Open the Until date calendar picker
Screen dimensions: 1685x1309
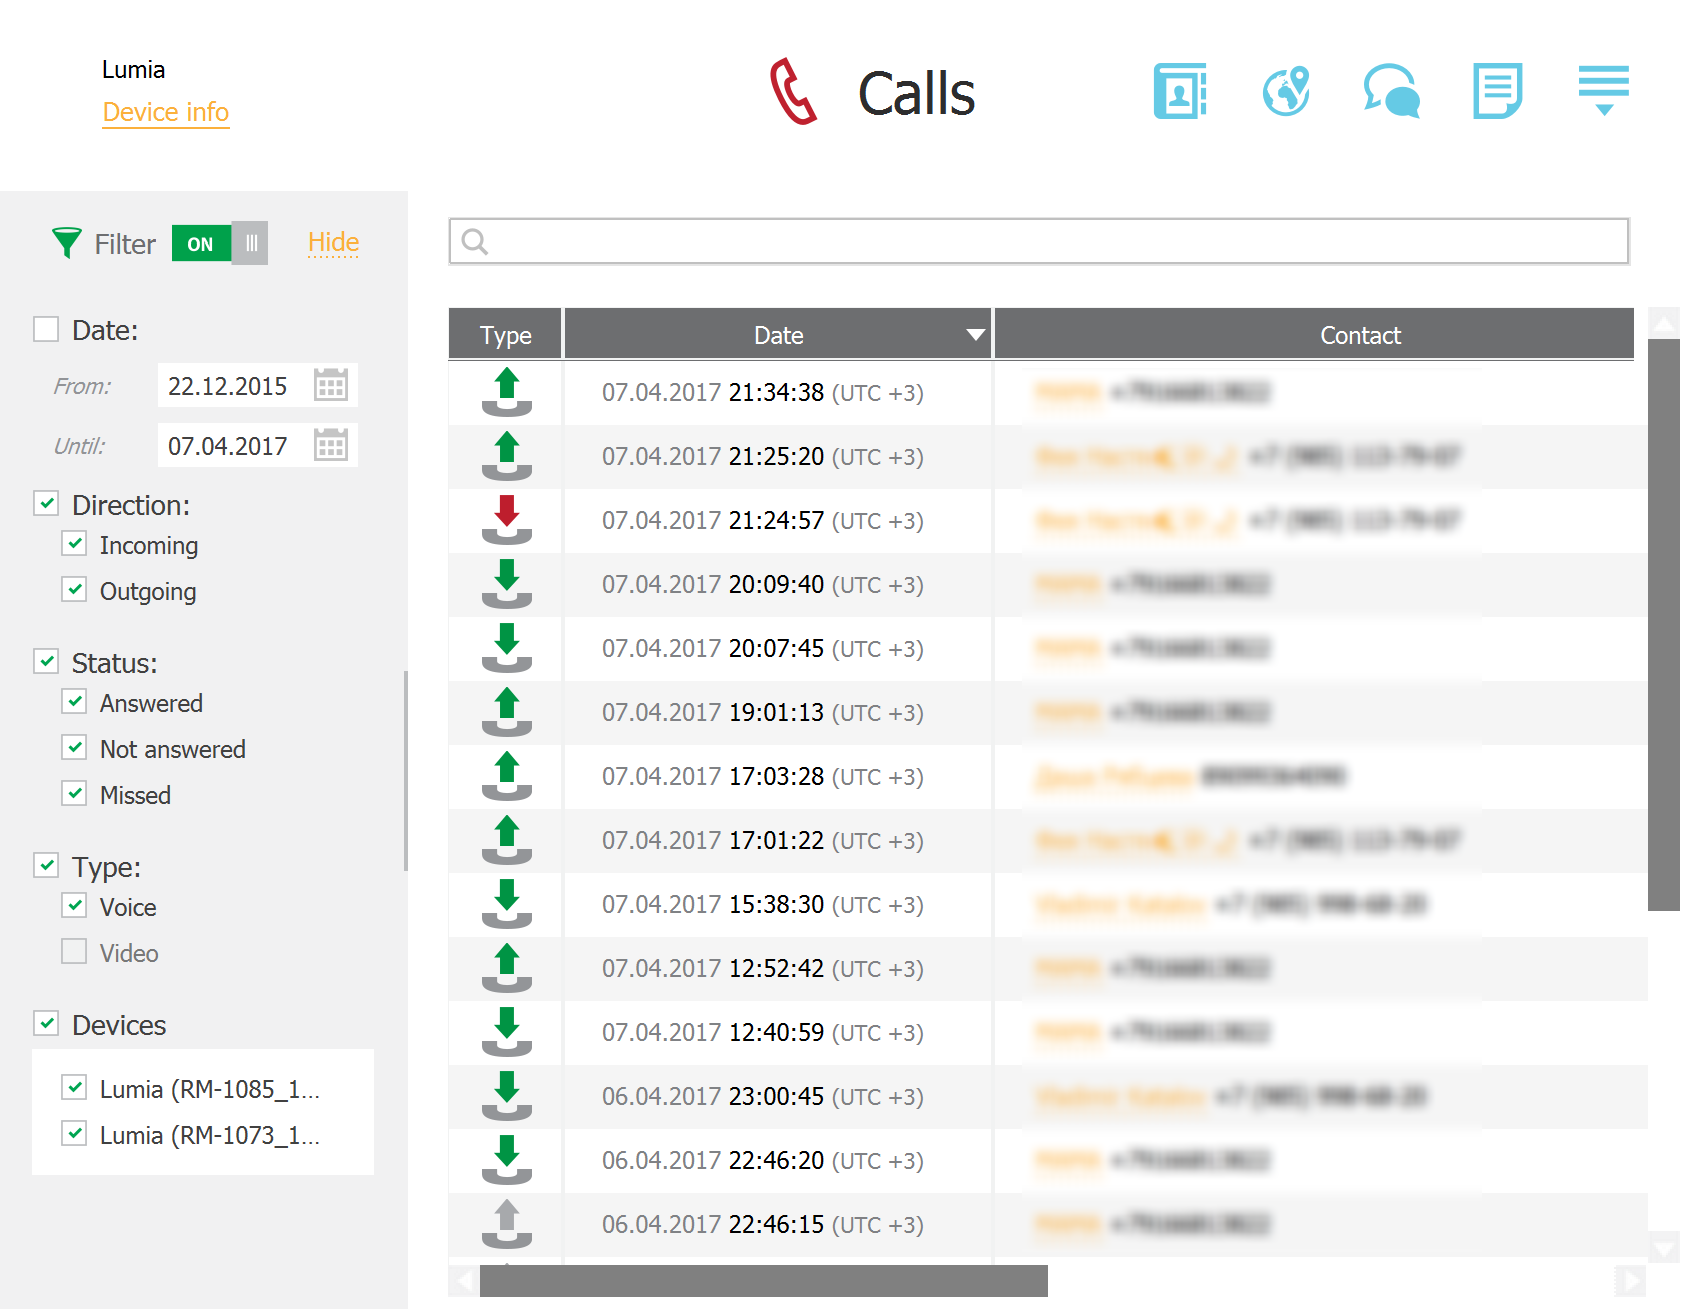[332, 445]
